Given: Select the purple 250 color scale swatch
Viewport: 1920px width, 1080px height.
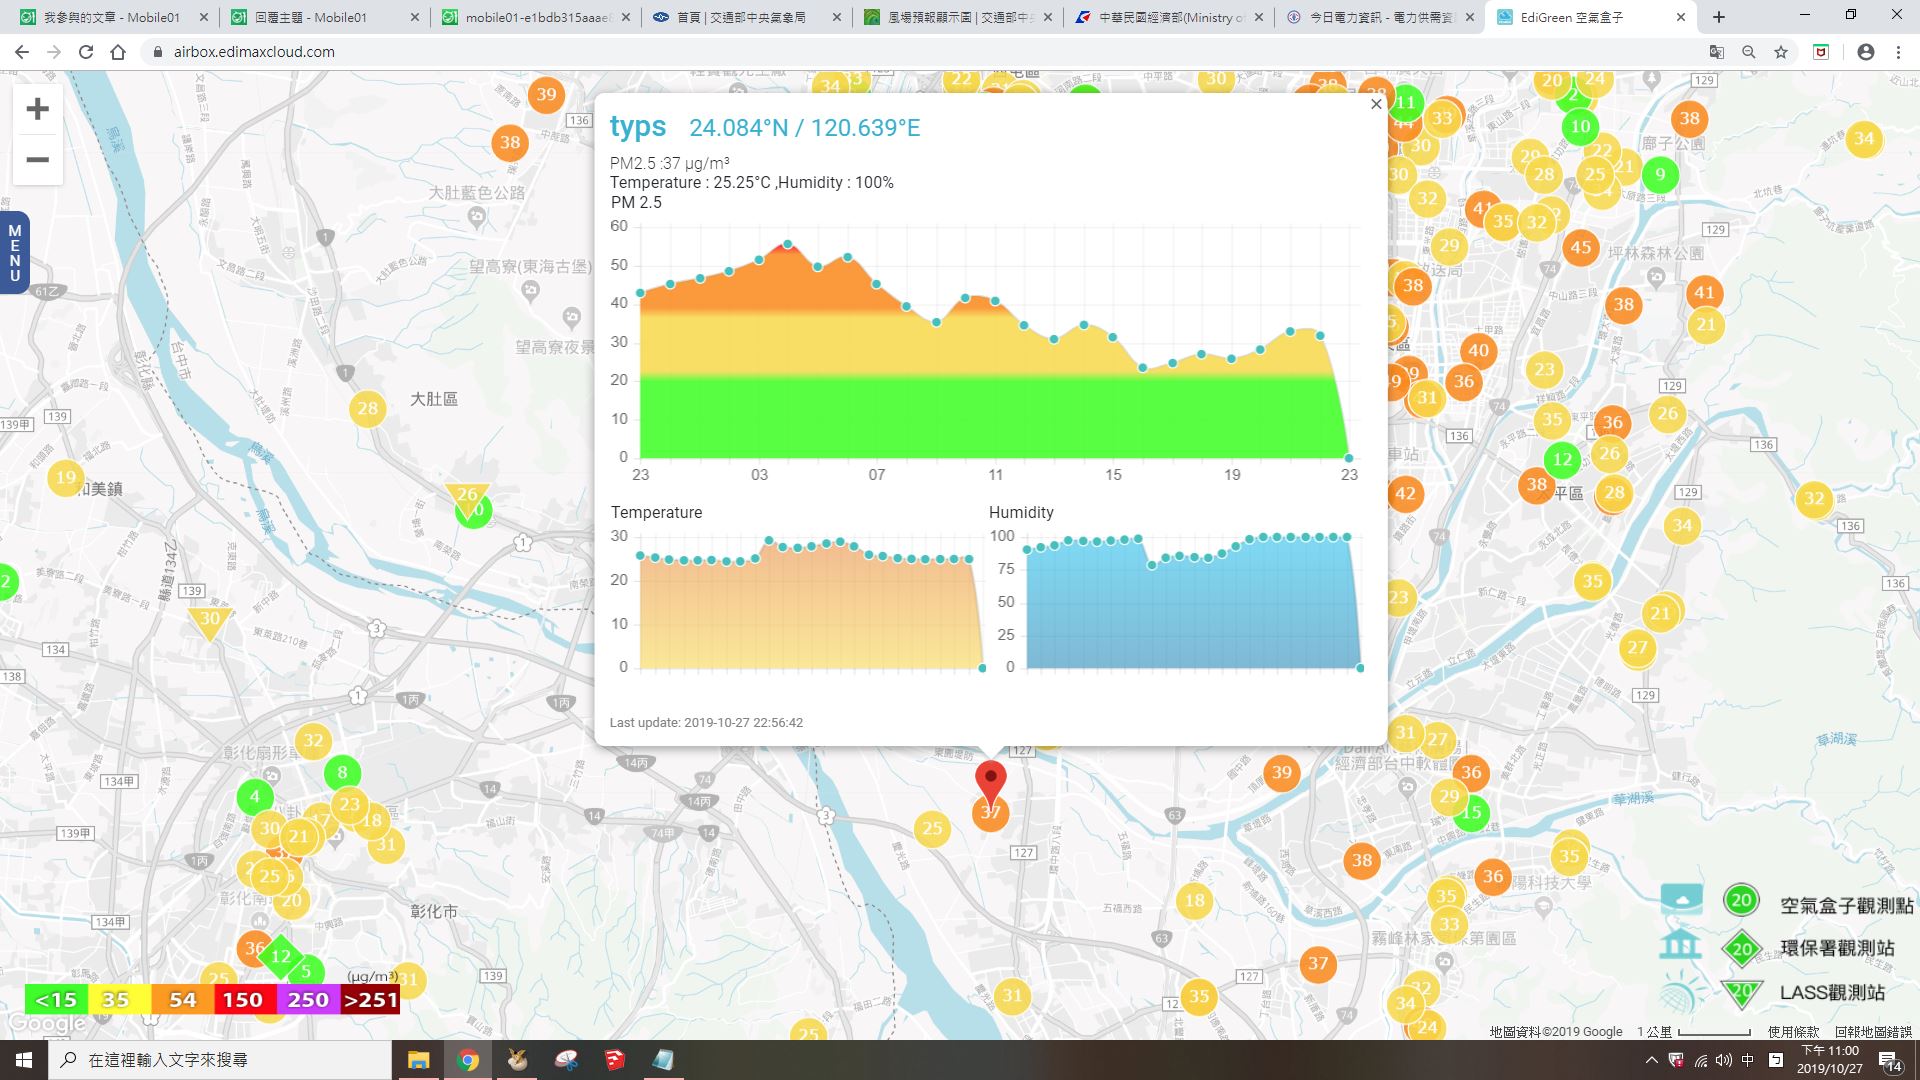Looking at the screenshot, I should tap(307, 1000).
